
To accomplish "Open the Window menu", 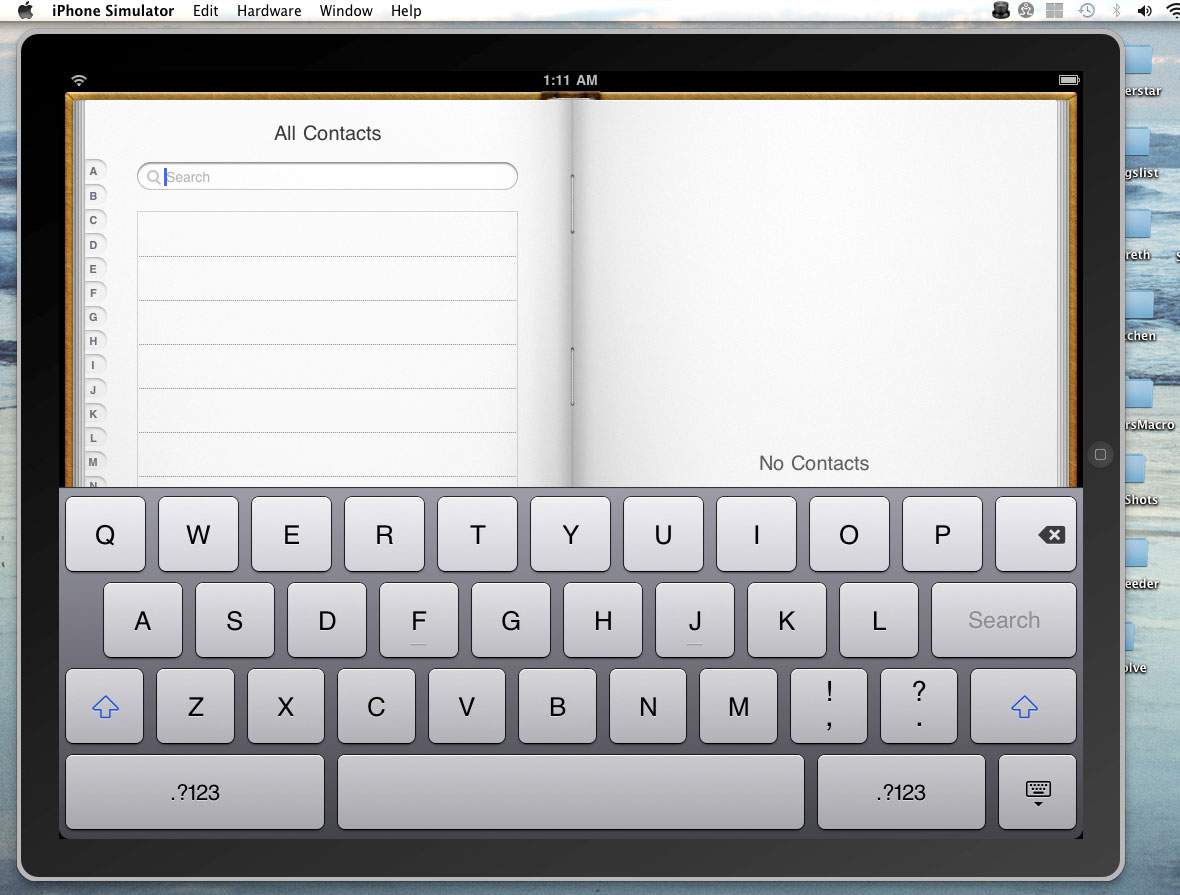I will [x=346, y=11].
